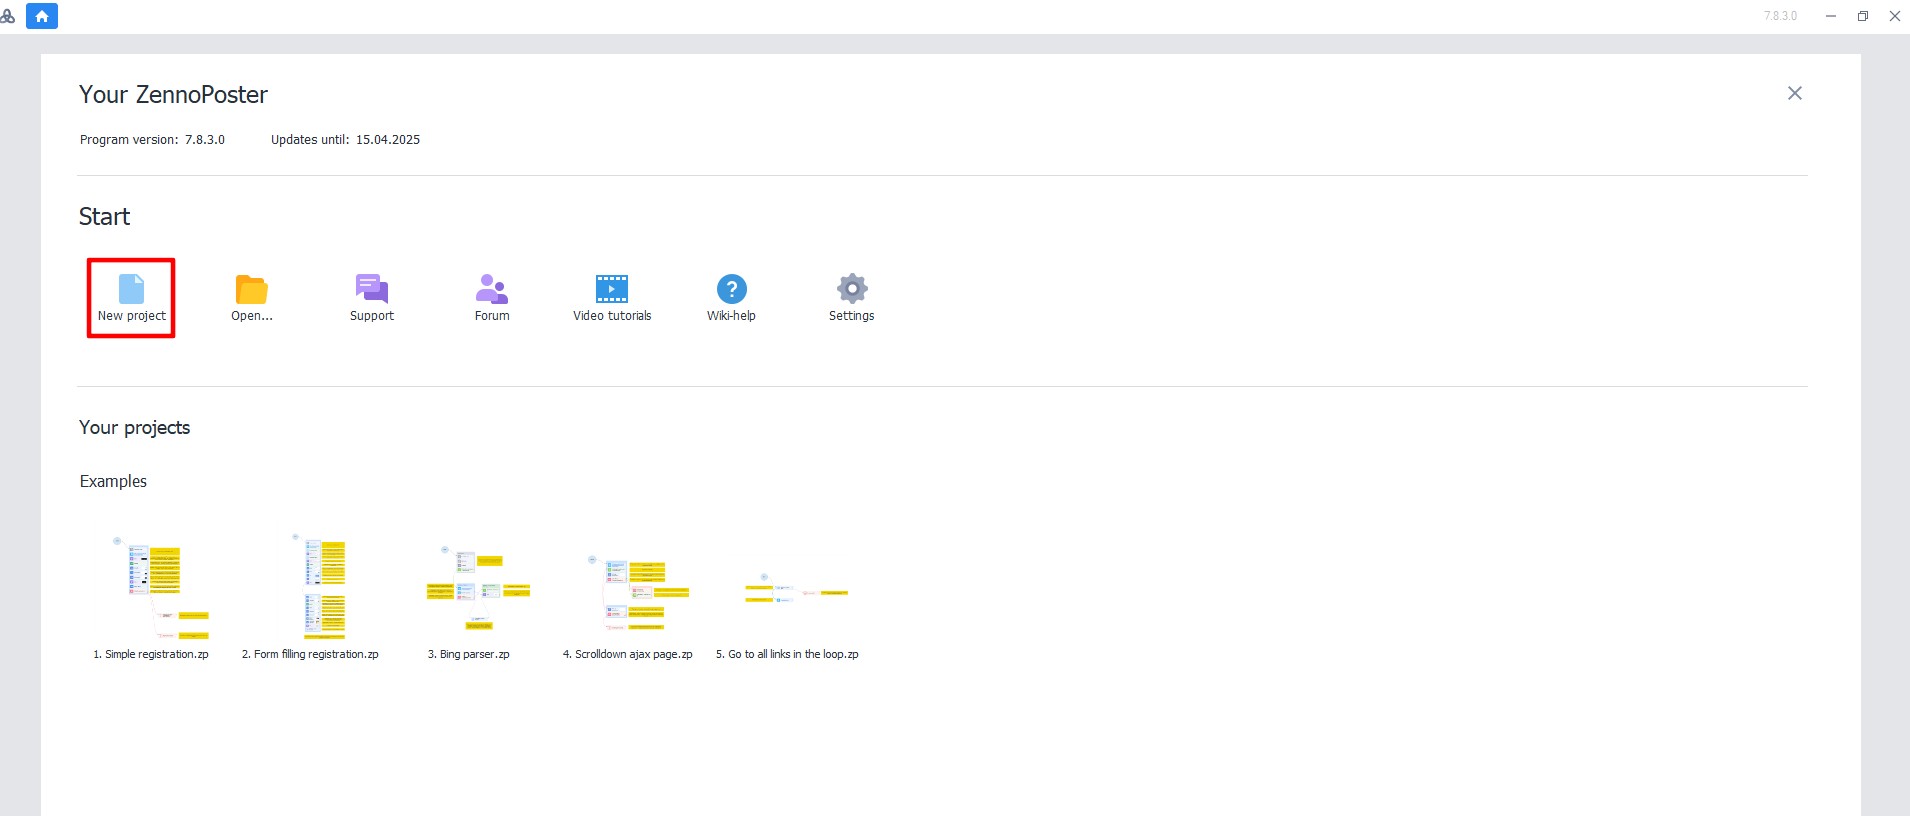Open the Go to all links example thumbnail
This screenshot has width=1910, height=816.
(x=797, y=588)
